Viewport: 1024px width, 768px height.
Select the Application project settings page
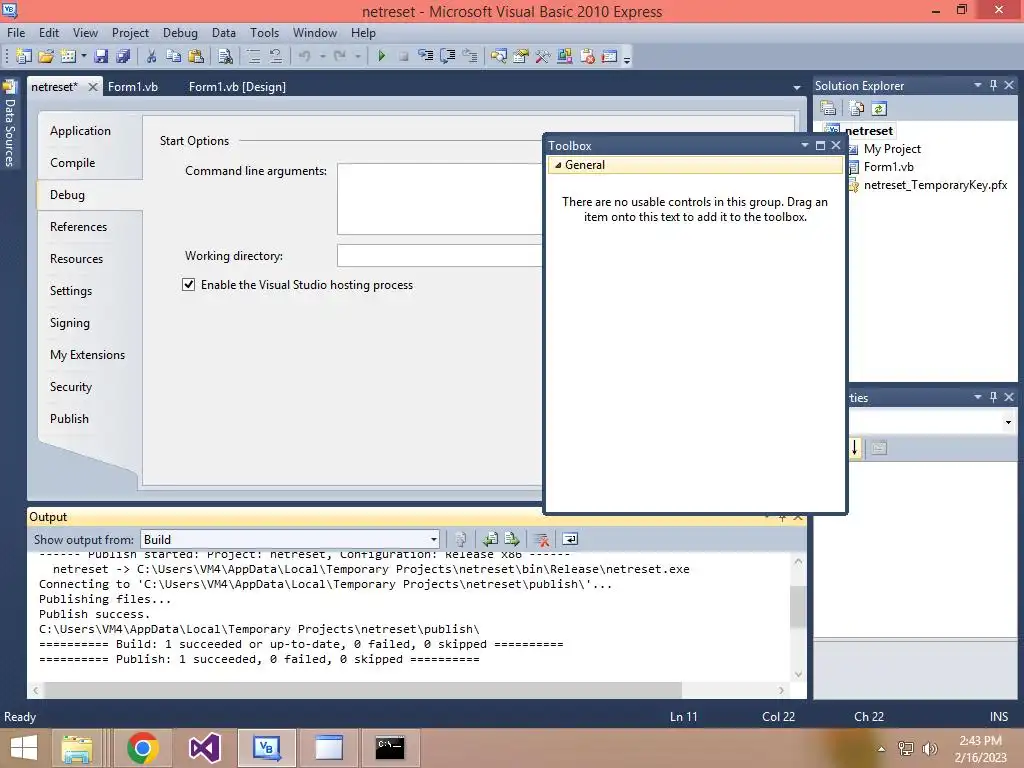point(80,131)
